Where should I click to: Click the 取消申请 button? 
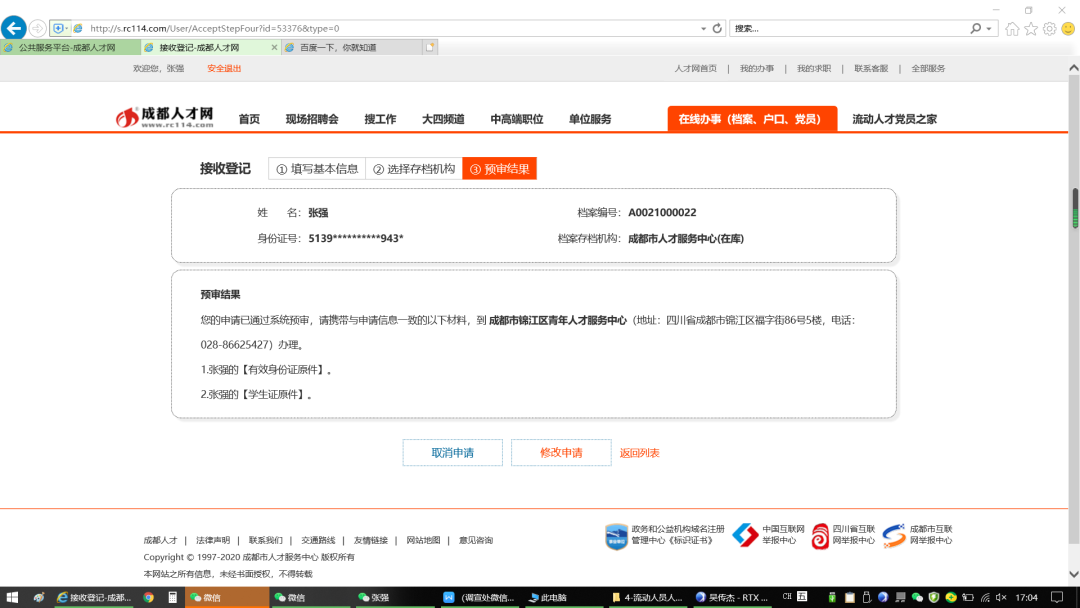coord(452,453)
